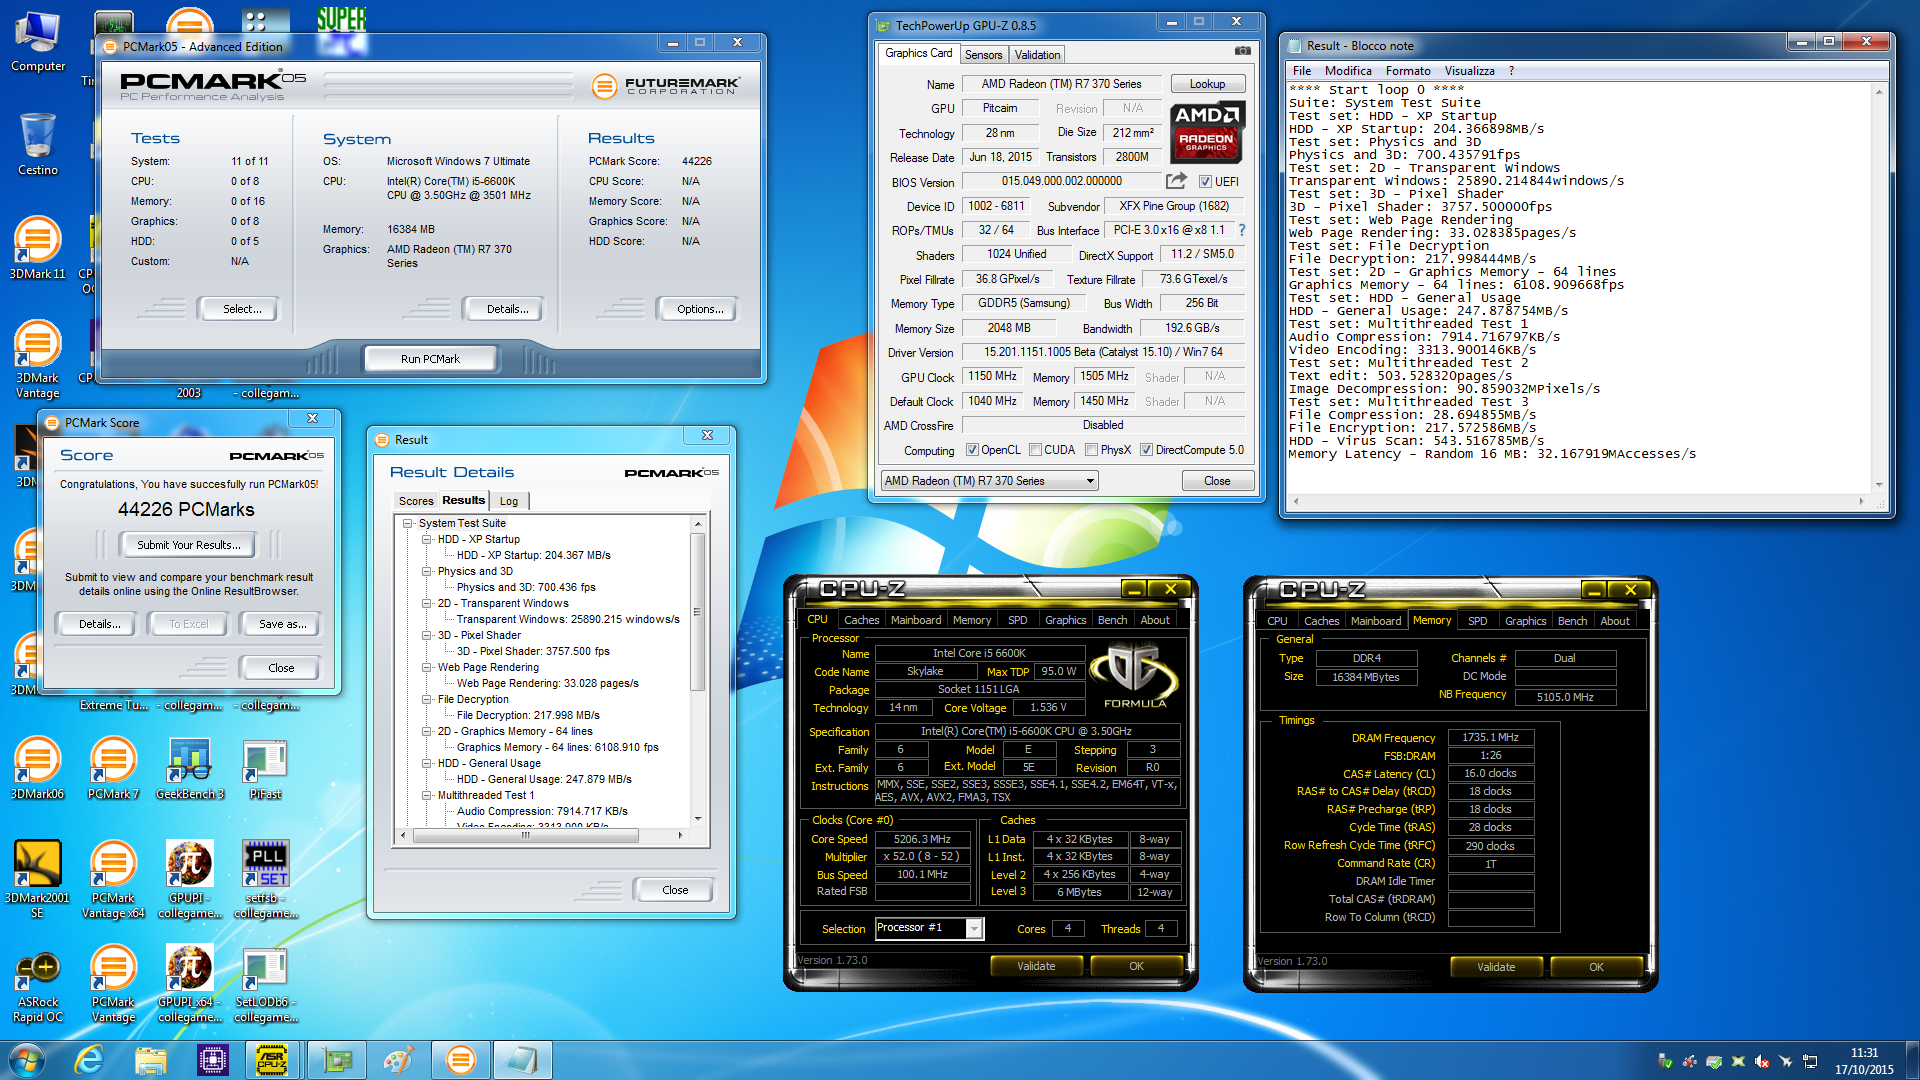Screen dimensions: 1920x1080
Task: Open the Processor #1 selection dropdown in CPU-Z
Action: click(929, 928)
